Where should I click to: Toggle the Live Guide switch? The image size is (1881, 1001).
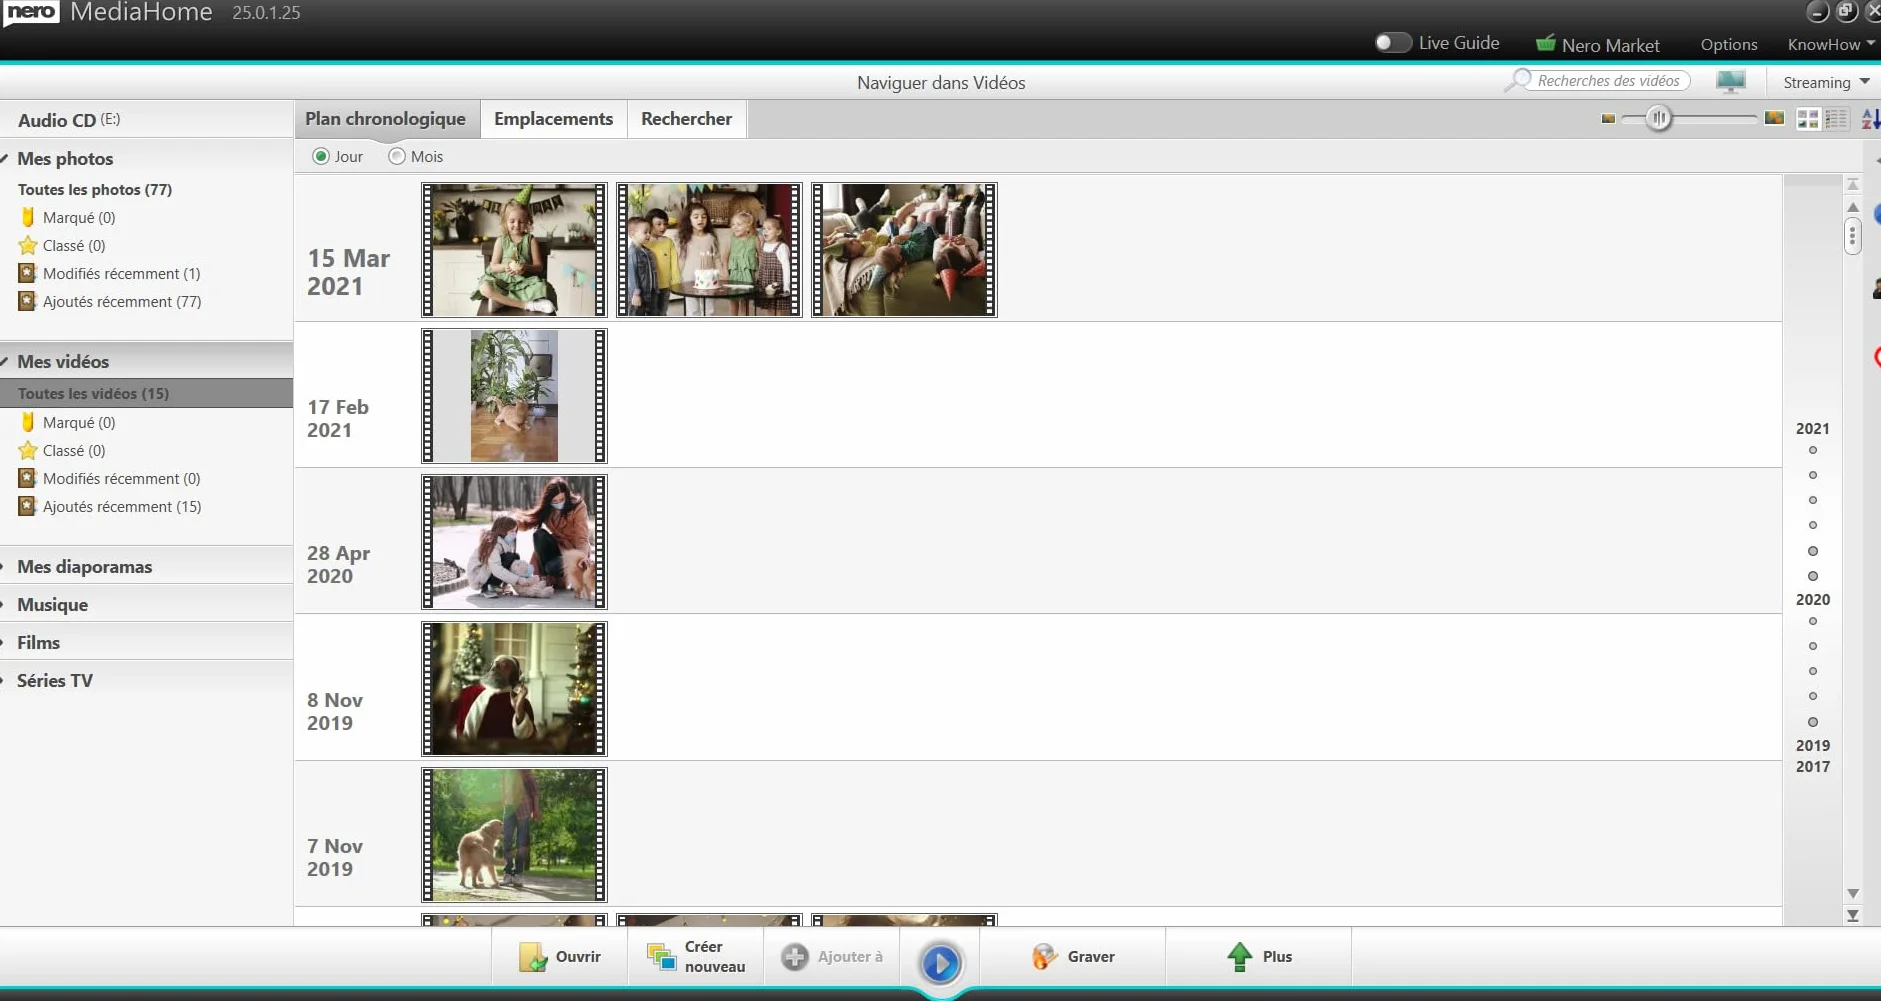(x=1392, y=43)
